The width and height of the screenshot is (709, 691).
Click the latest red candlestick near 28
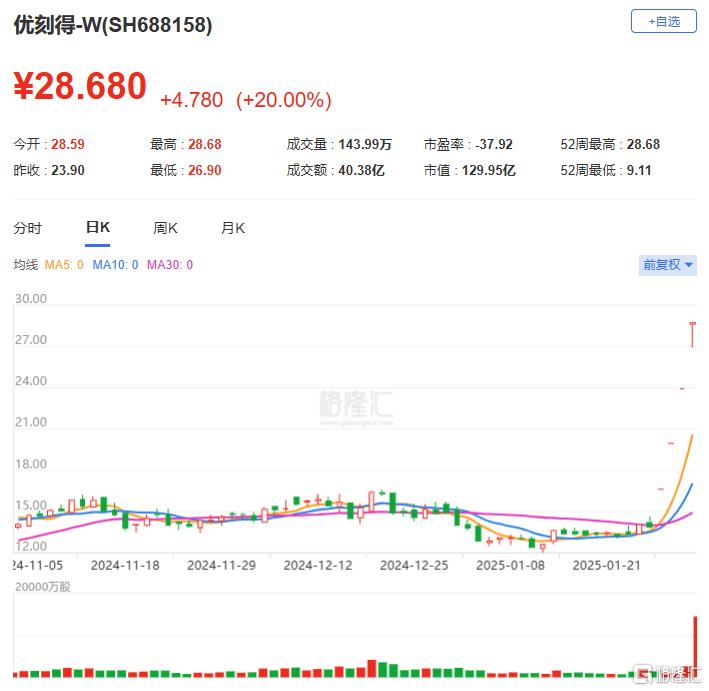click(x=692, y=335)
